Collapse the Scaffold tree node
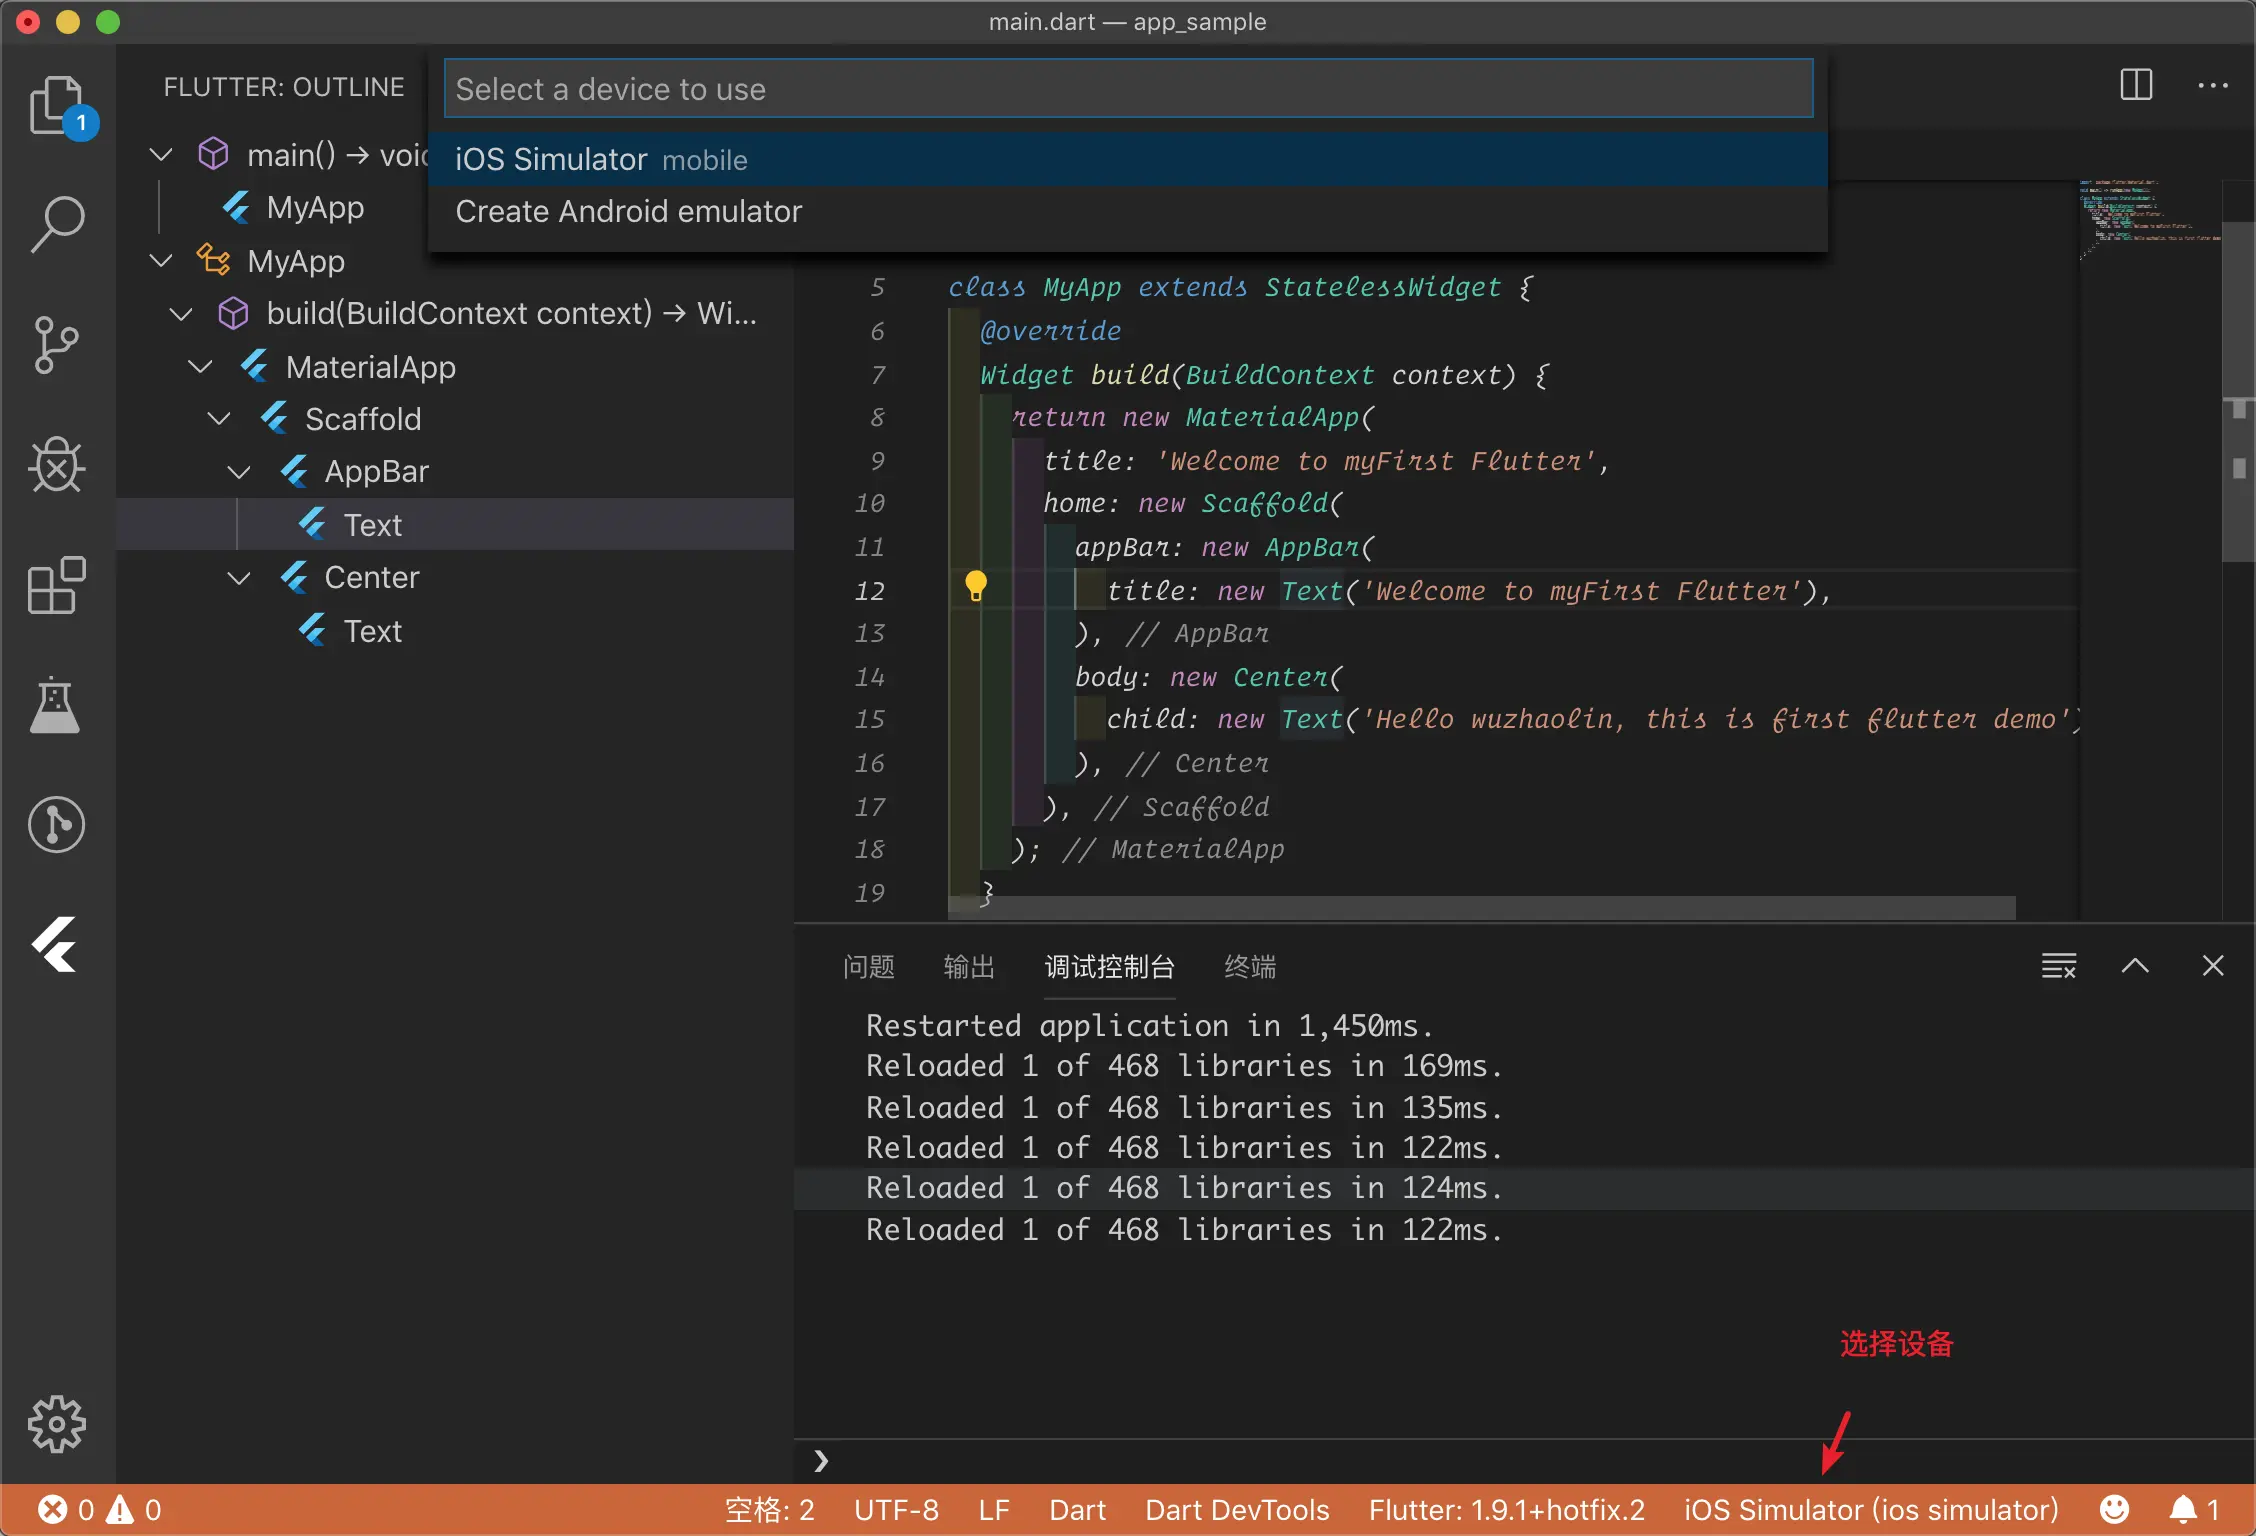This screenshot has width=2256, height=1536. 219,419
